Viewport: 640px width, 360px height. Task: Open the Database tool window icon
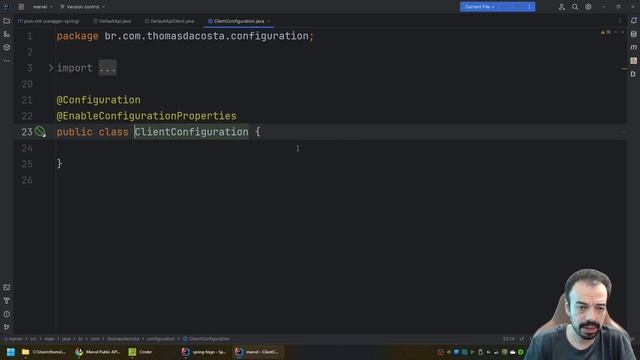[633, 34]
